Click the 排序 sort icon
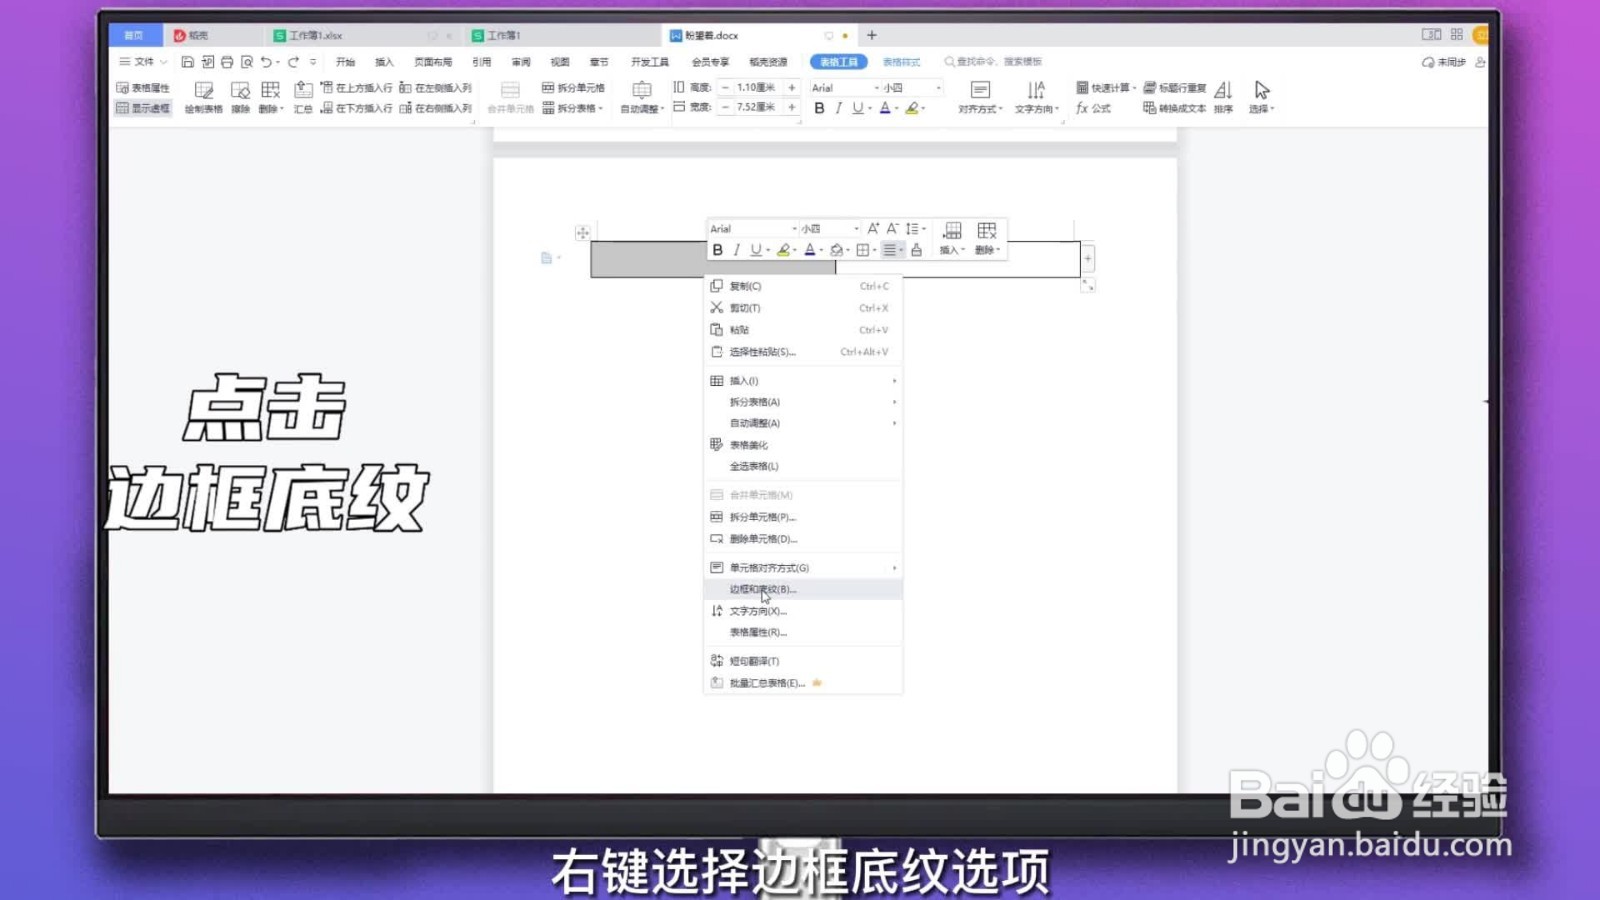Image resolution: width=1600 pixels, height=900 pixels. (1223, 97)
